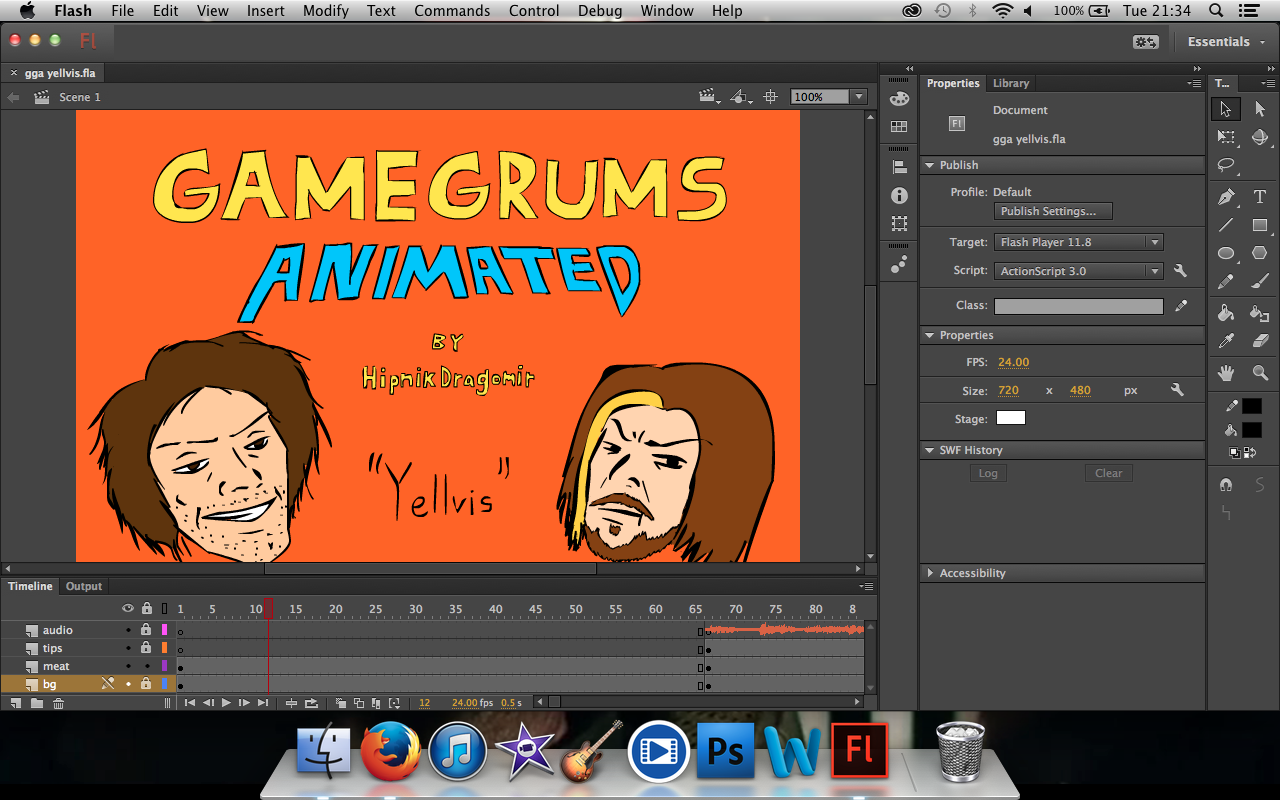Image resolution: width=1280 pixels, height=800 pixels.
Task: Toggle the meat layer lock dot
Action: 146,666
